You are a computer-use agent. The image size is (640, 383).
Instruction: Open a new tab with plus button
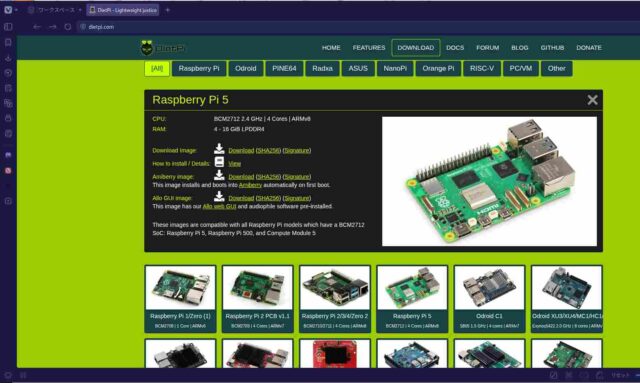point(167,10)
